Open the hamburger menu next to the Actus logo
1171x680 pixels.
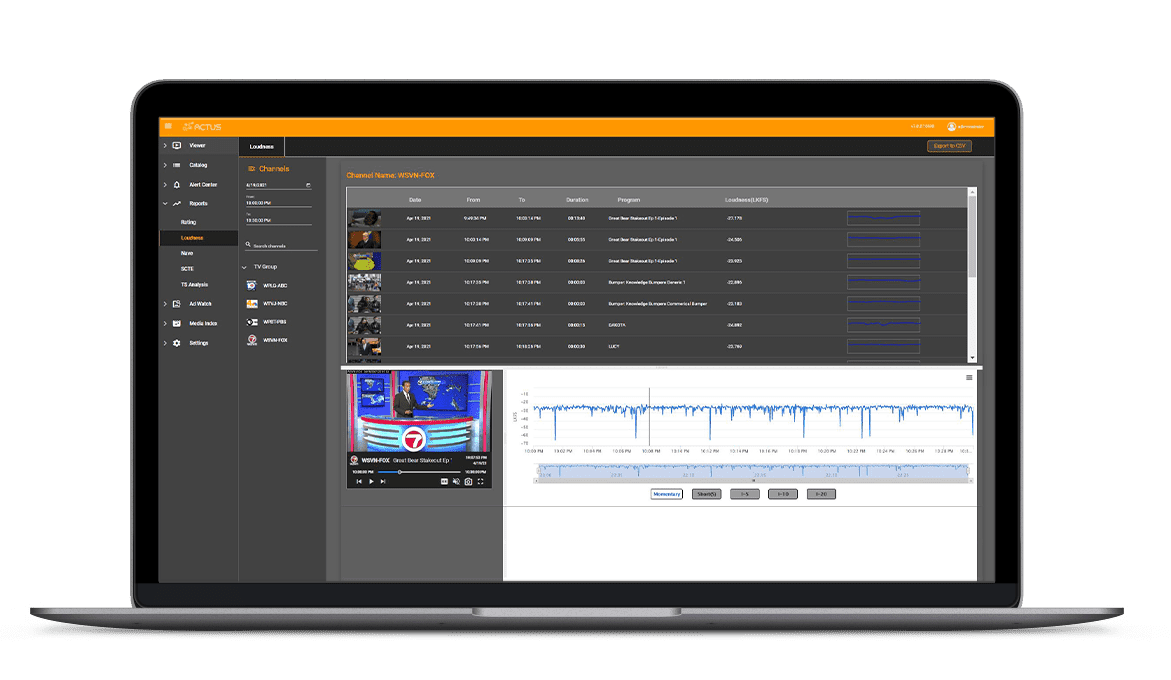(168, 126)
